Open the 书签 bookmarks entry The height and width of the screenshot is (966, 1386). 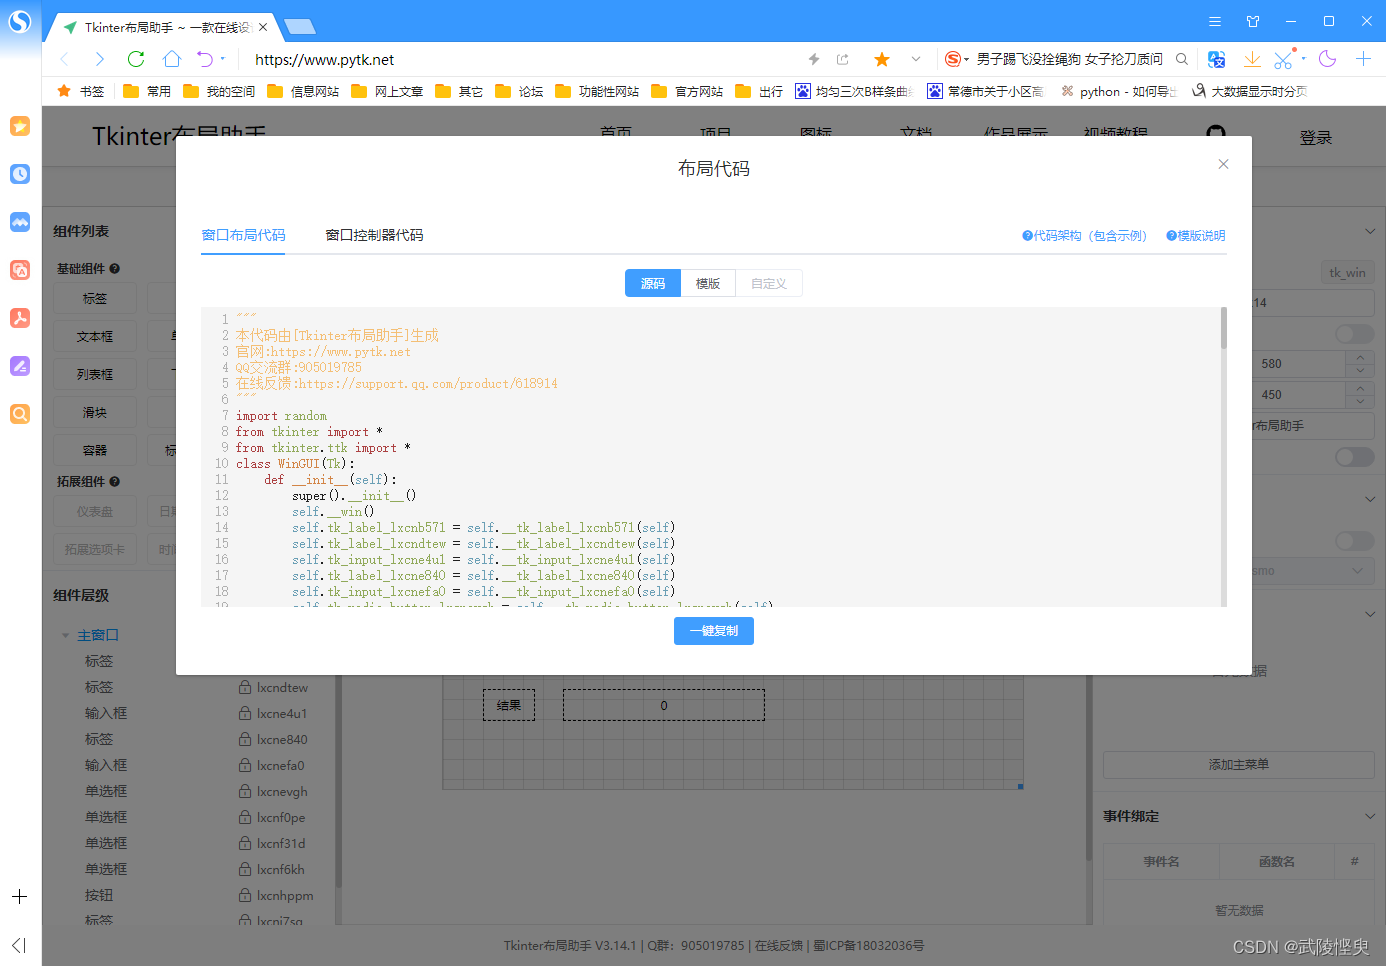(81, 91)
